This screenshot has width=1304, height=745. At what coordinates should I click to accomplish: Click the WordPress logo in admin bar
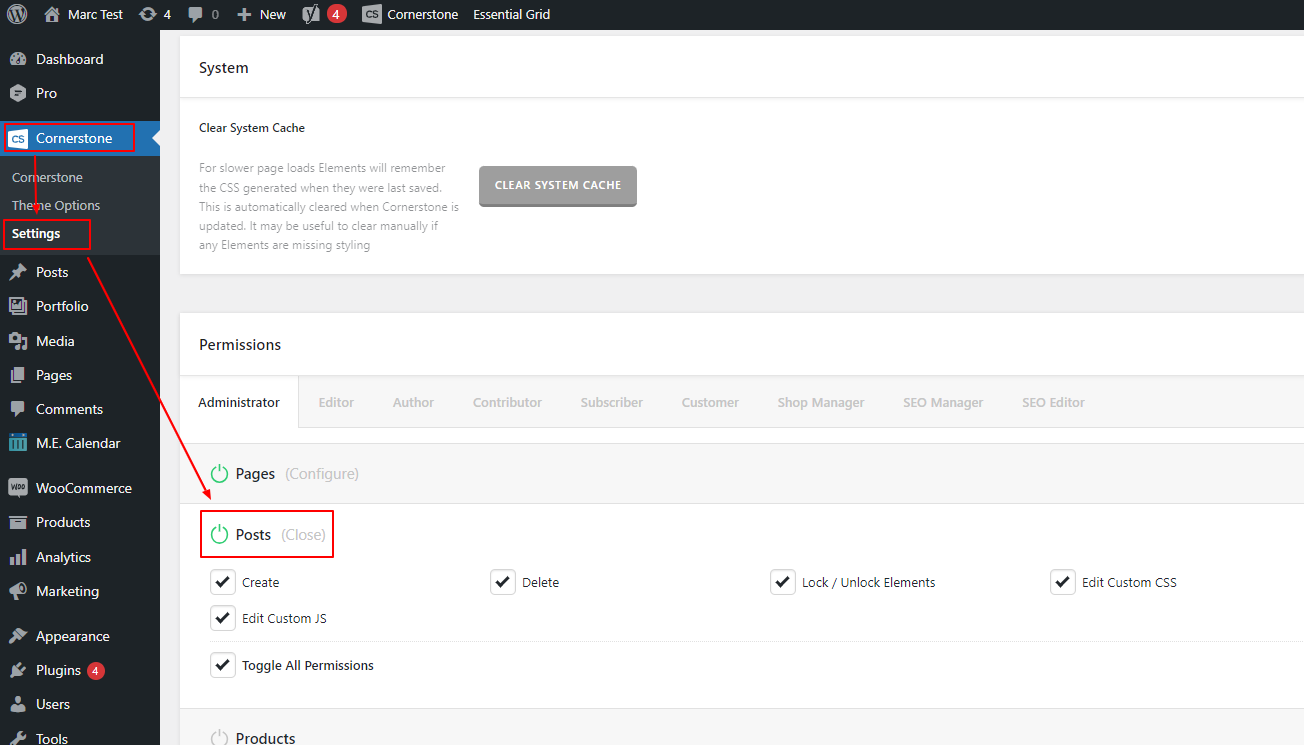coord(17,14)
